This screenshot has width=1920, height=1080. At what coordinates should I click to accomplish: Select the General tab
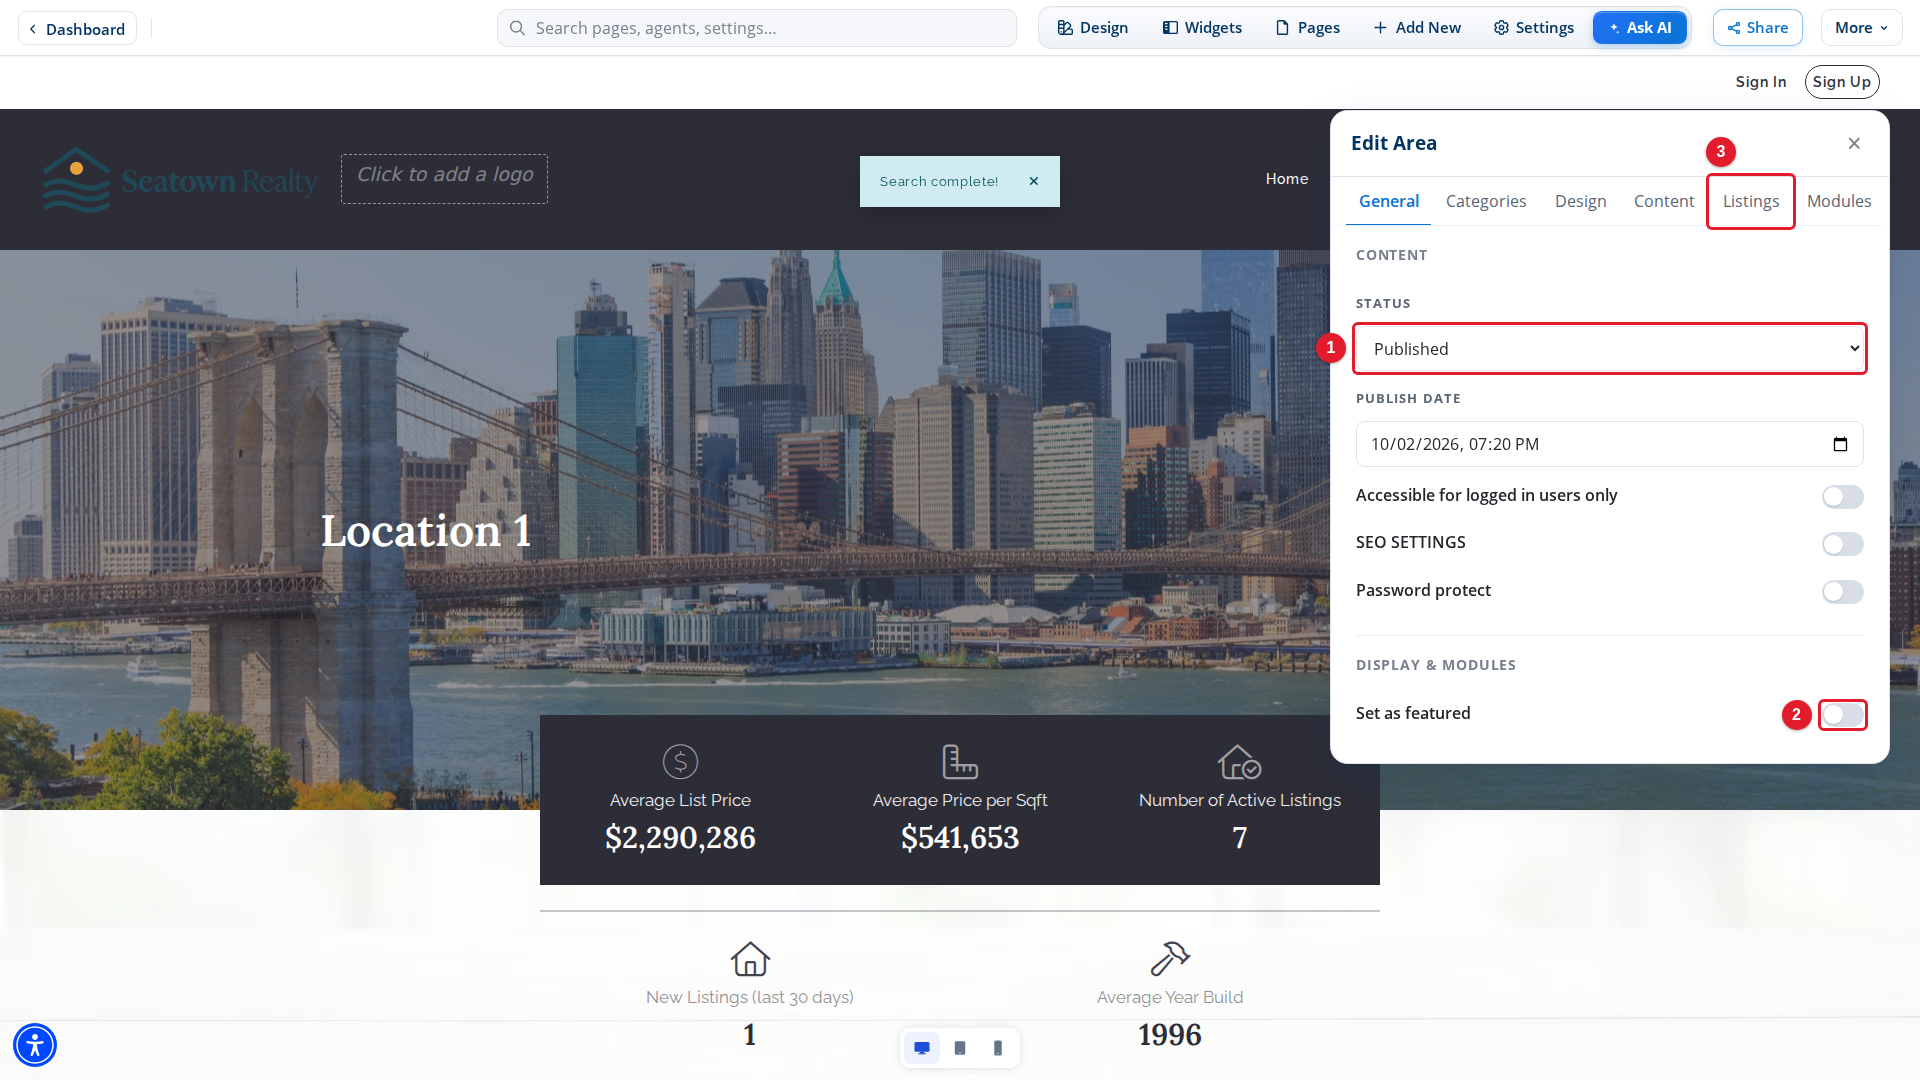(x=1389, y=202)
